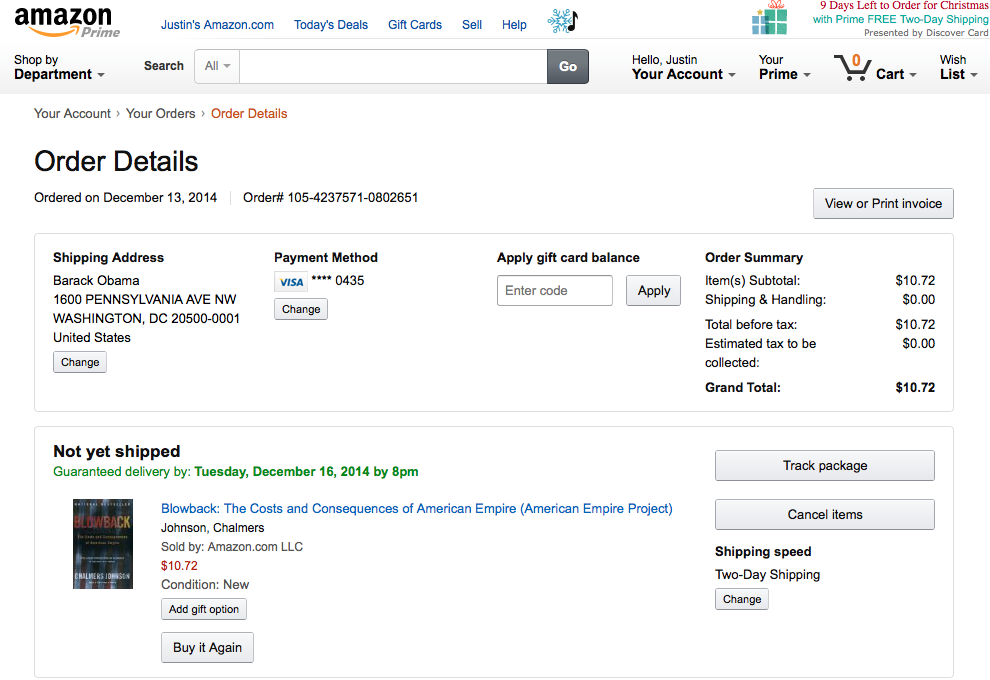Click the Grand Total $10.72 amount

pyautogui.click(x=915, y=388)
